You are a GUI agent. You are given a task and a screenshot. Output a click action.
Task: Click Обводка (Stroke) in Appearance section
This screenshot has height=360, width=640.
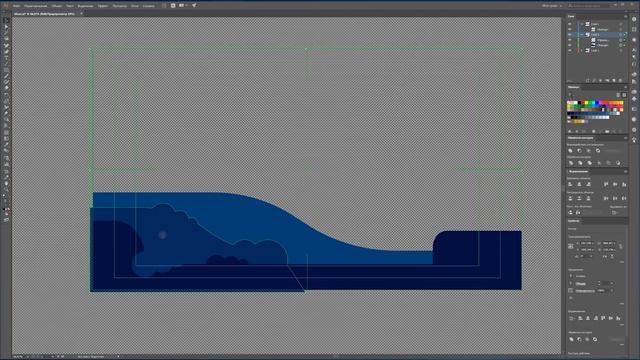(581, 283)
